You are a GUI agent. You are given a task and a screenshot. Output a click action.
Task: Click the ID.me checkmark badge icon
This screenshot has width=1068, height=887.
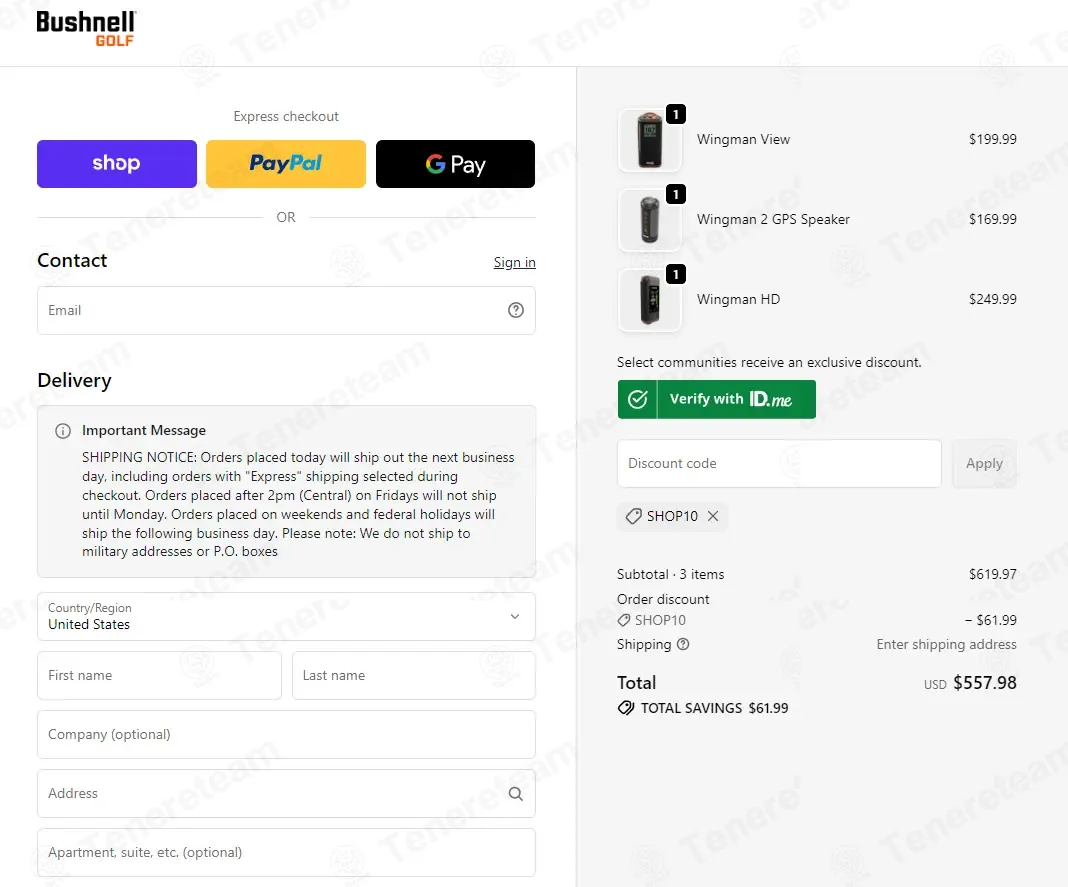pyautogui.click(x=638, y=399)
